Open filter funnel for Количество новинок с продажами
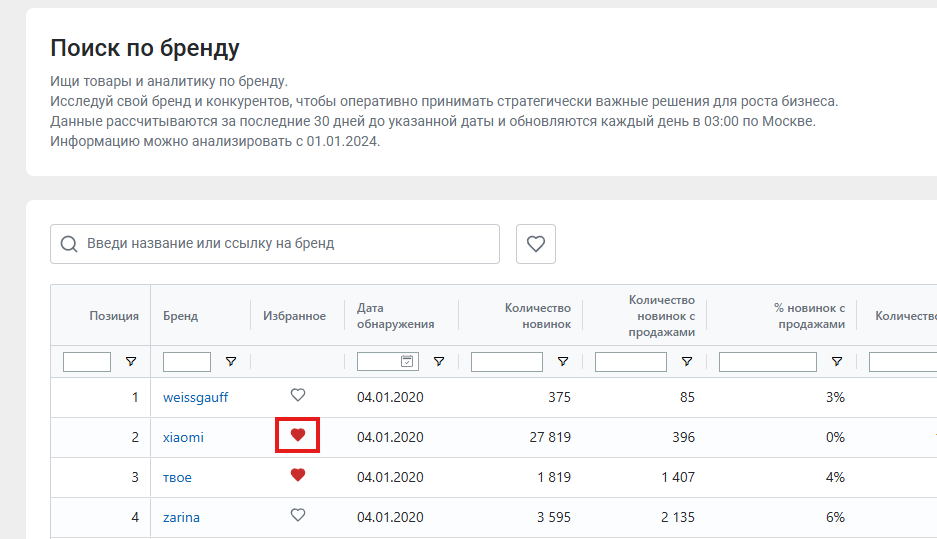937x539 pixels. coord(687,362)
